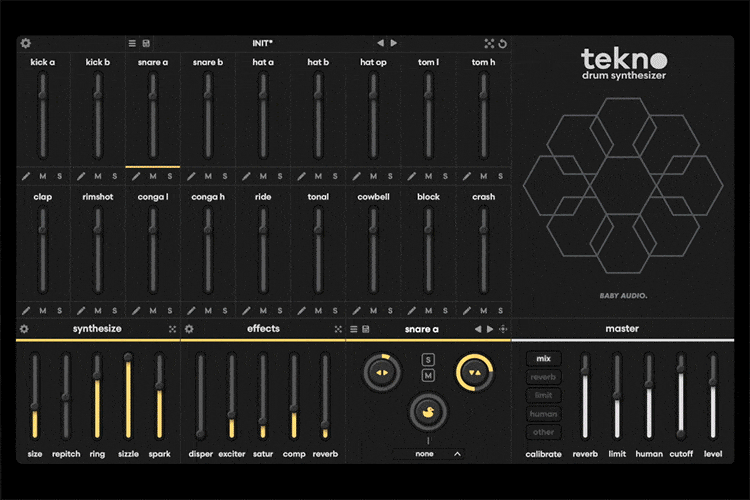
Task: Mute the crash channel
Action: click(482, 311)
